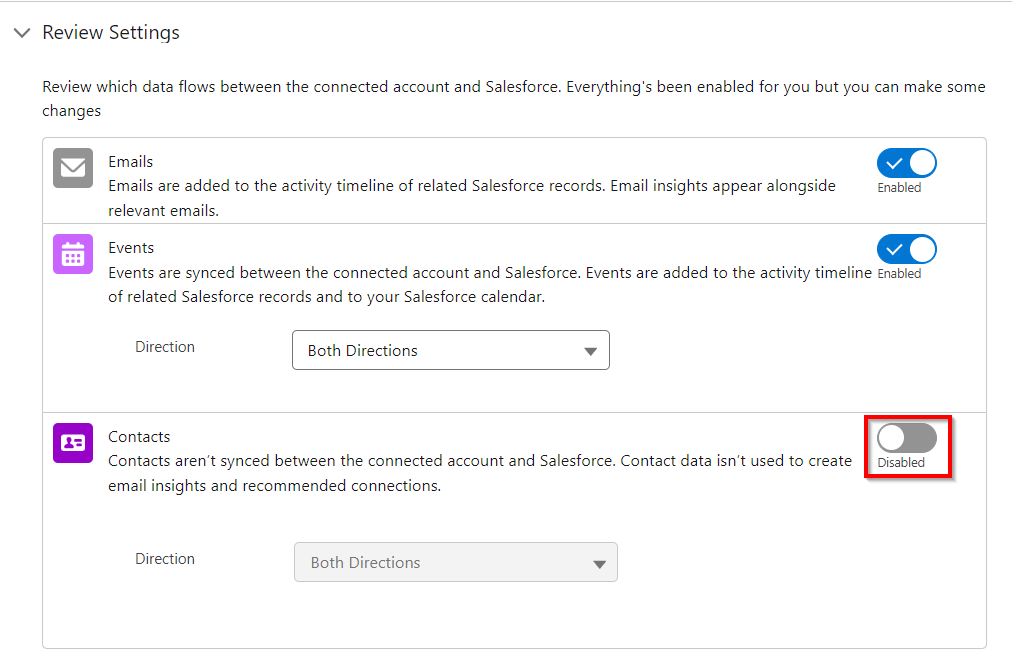Viewport: 1012px width, 665px height.
Task: Turn off the Events sync toggle
Action: pos(906,249)
